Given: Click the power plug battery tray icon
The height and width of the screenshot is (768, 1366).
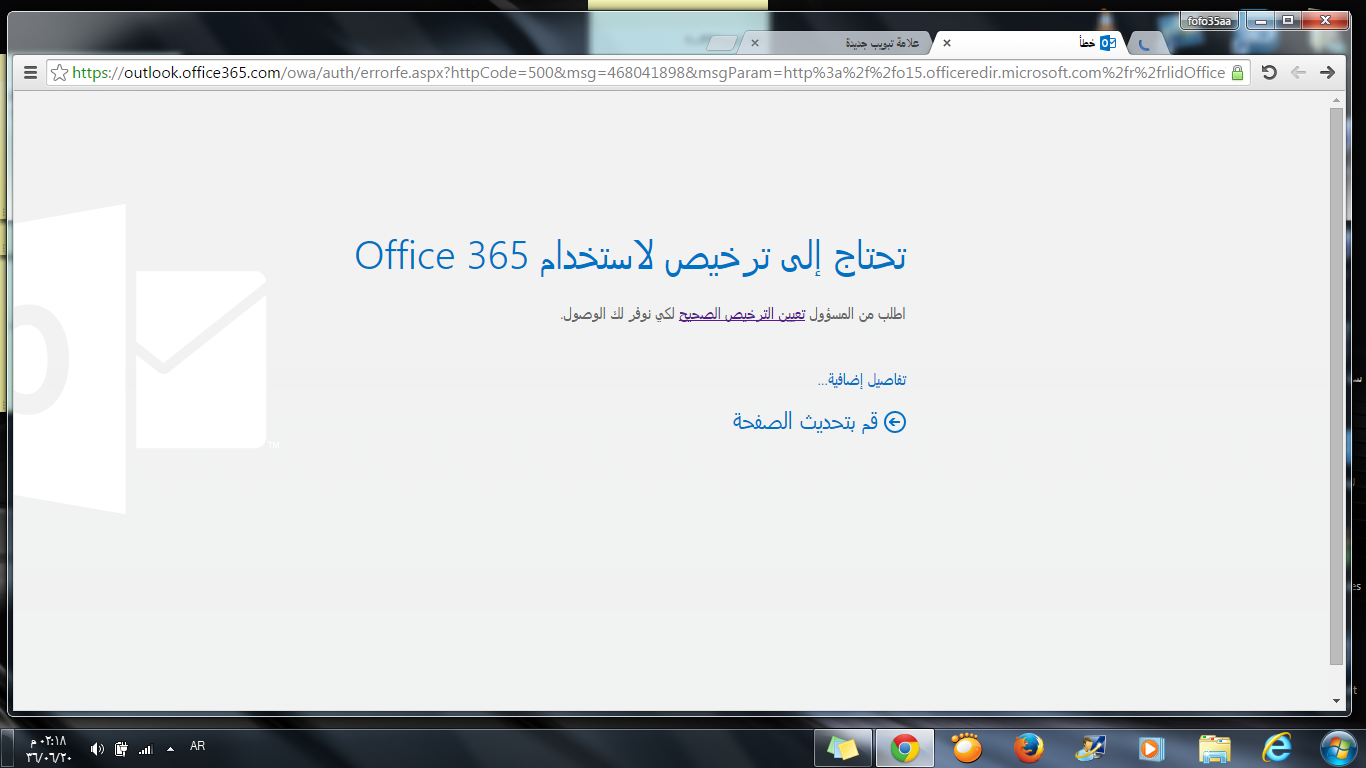Looking at the screenshot, I should (121, 748).
